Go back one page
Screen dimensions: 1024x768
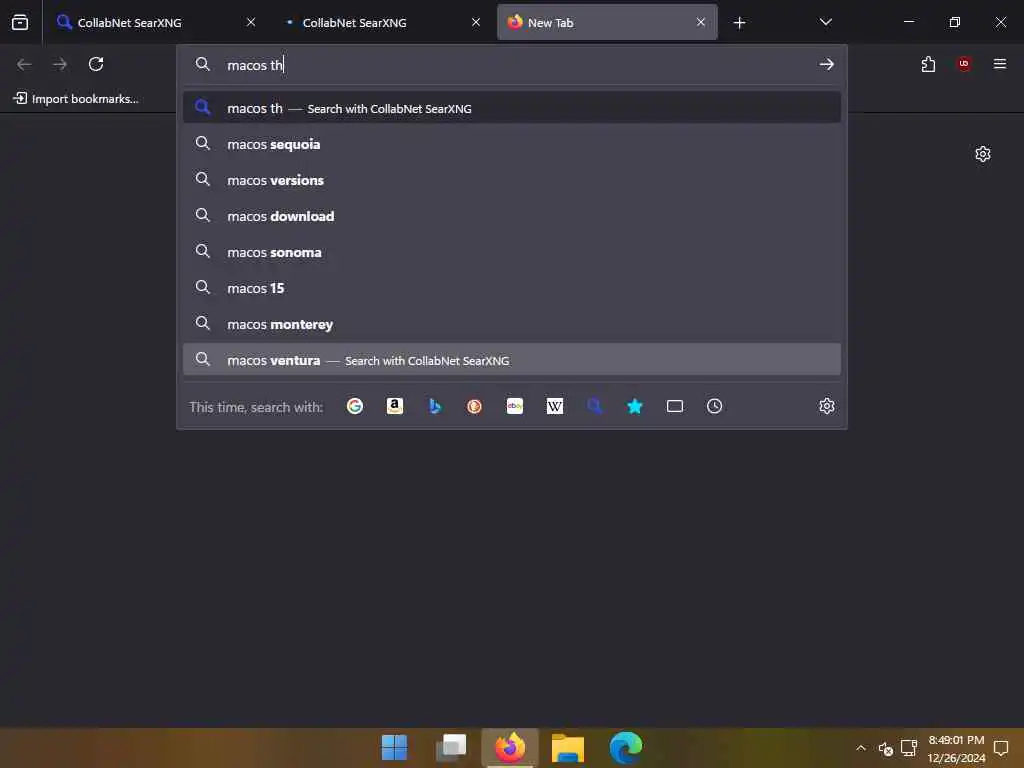[x=24, y=64]
